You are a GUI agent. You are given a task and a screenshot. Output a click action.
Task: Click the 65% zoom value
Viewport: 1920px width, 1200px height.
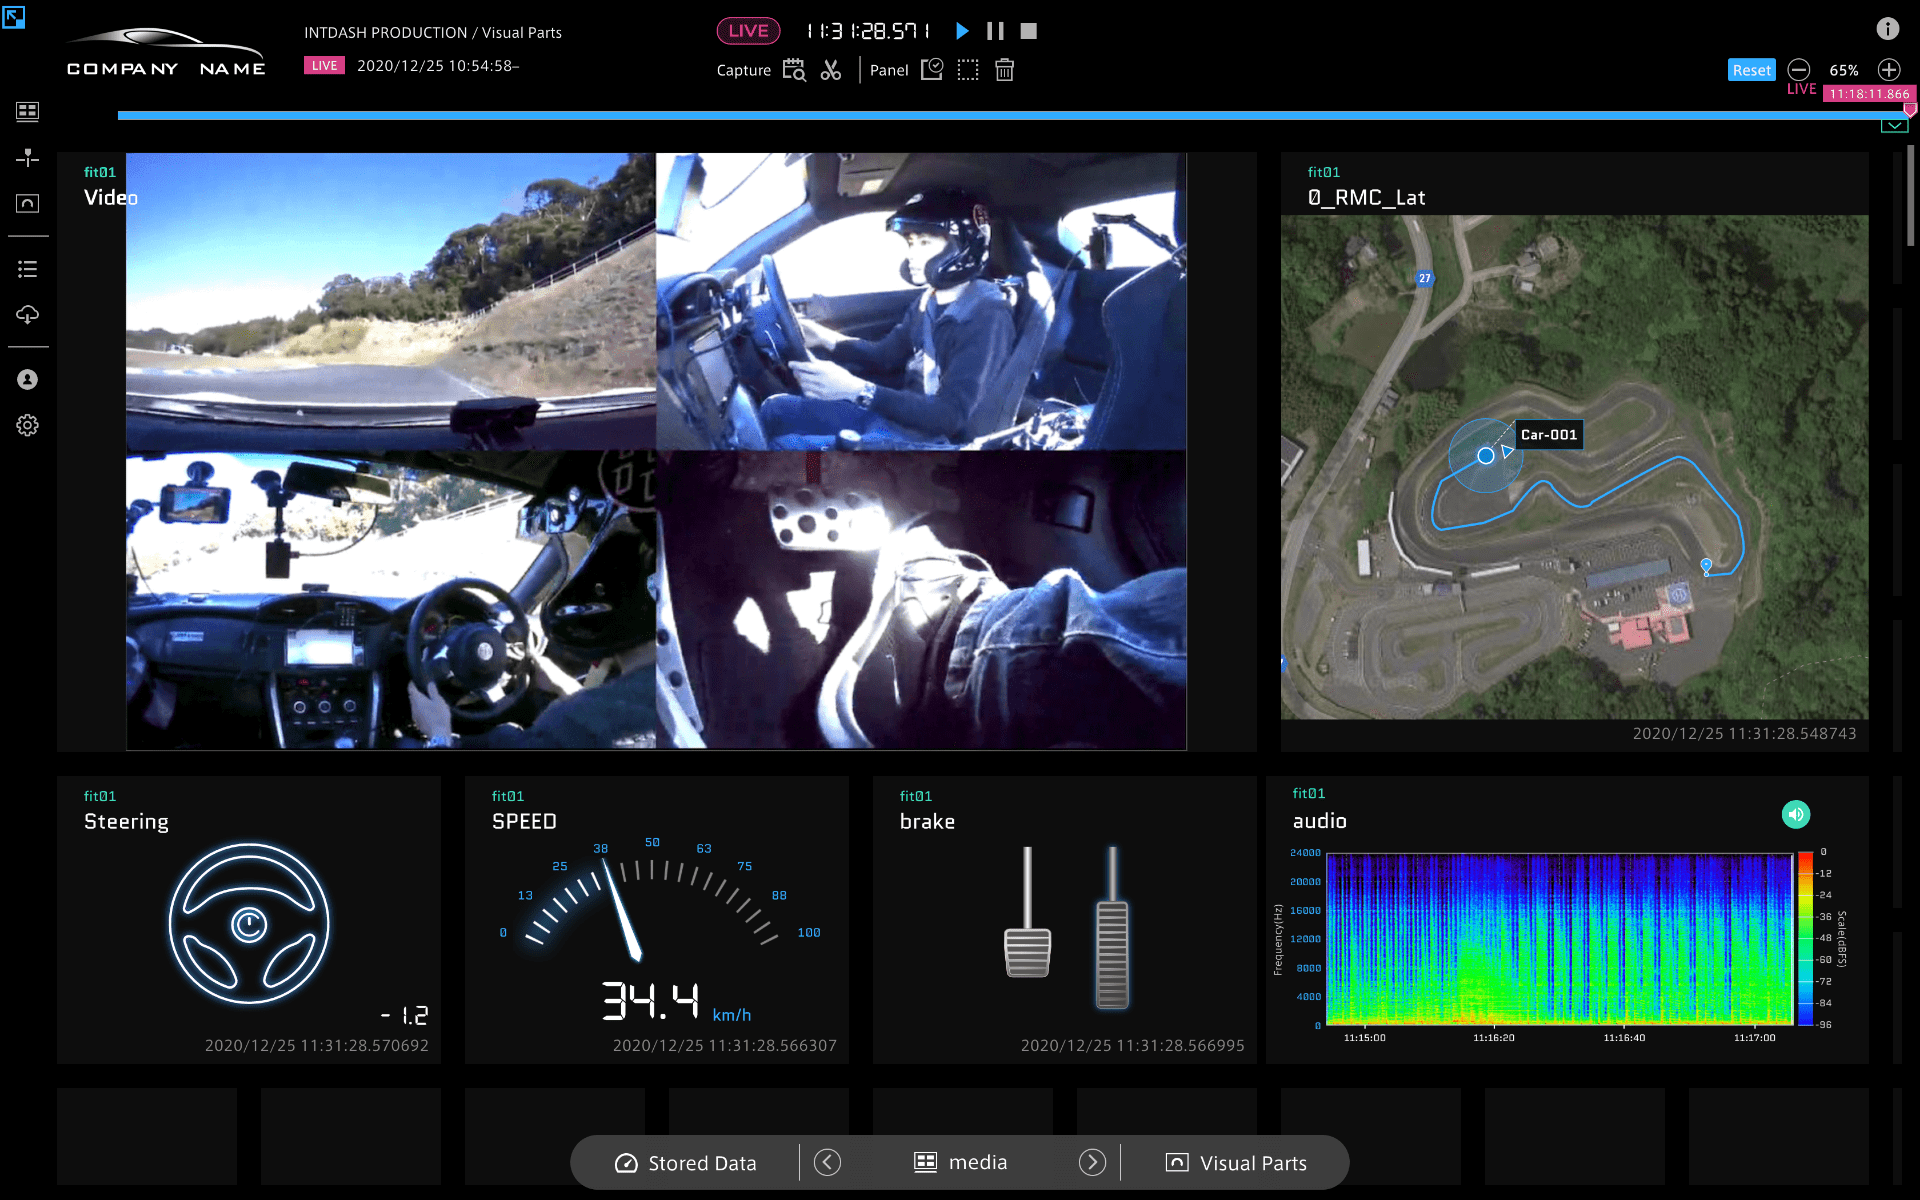[1844, 70]
